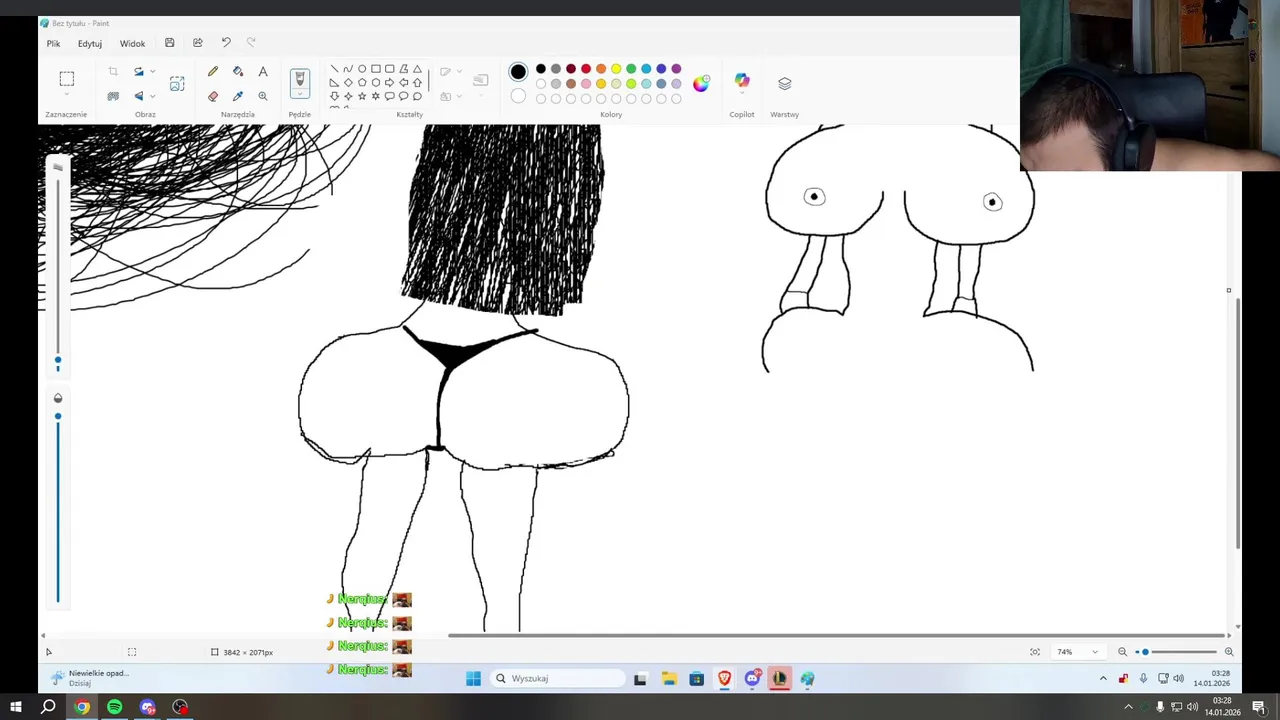This screenshot has width=1280, height=720.
Task: Click the Crop image icon
Action: click(113, 72)
